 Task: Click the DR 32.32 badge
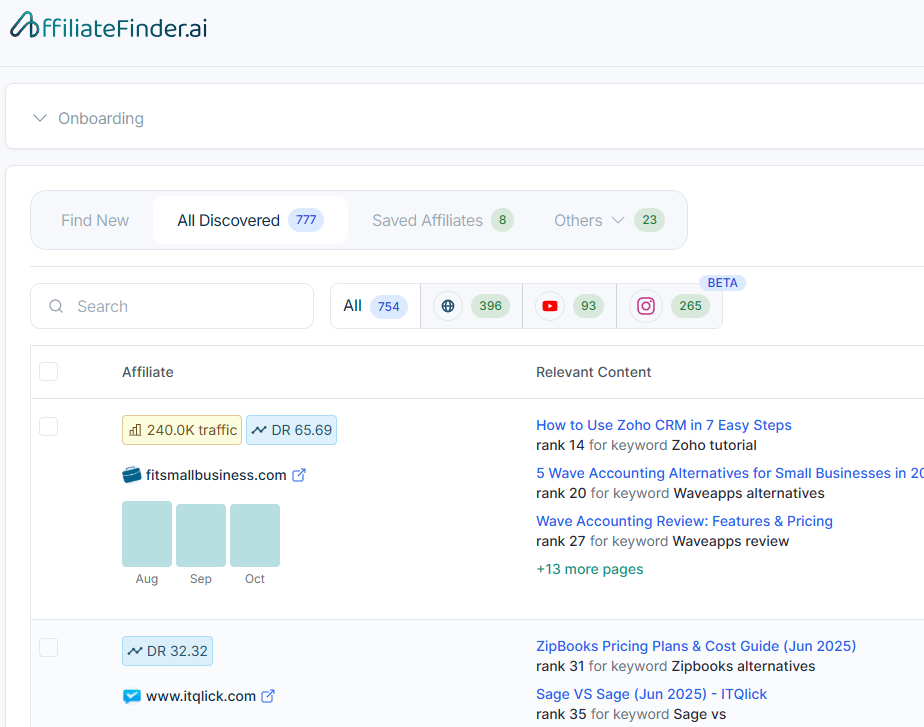[x=167, y=651]
